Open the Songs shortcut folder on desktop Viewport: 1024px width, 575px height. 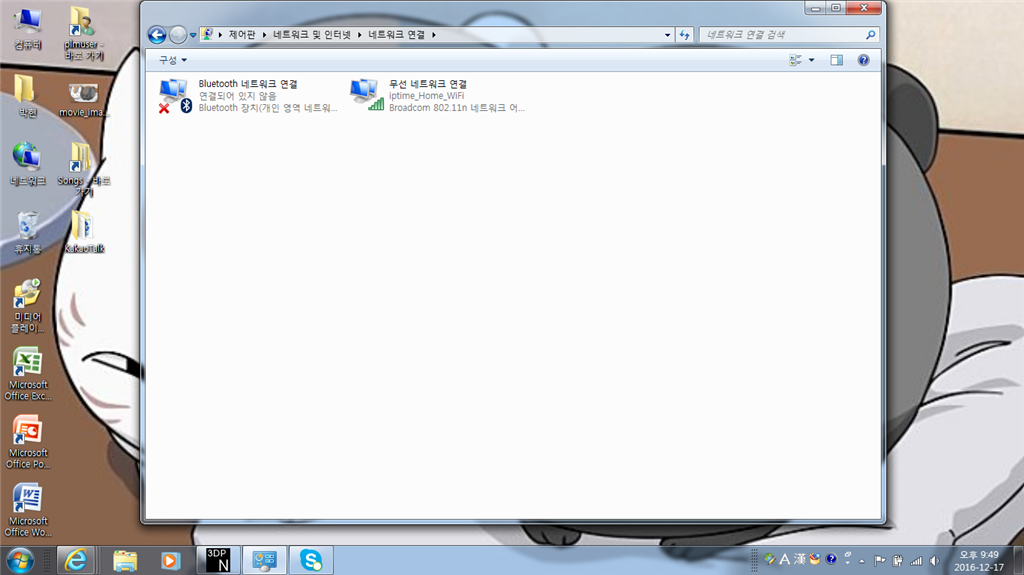click(83, 169)
